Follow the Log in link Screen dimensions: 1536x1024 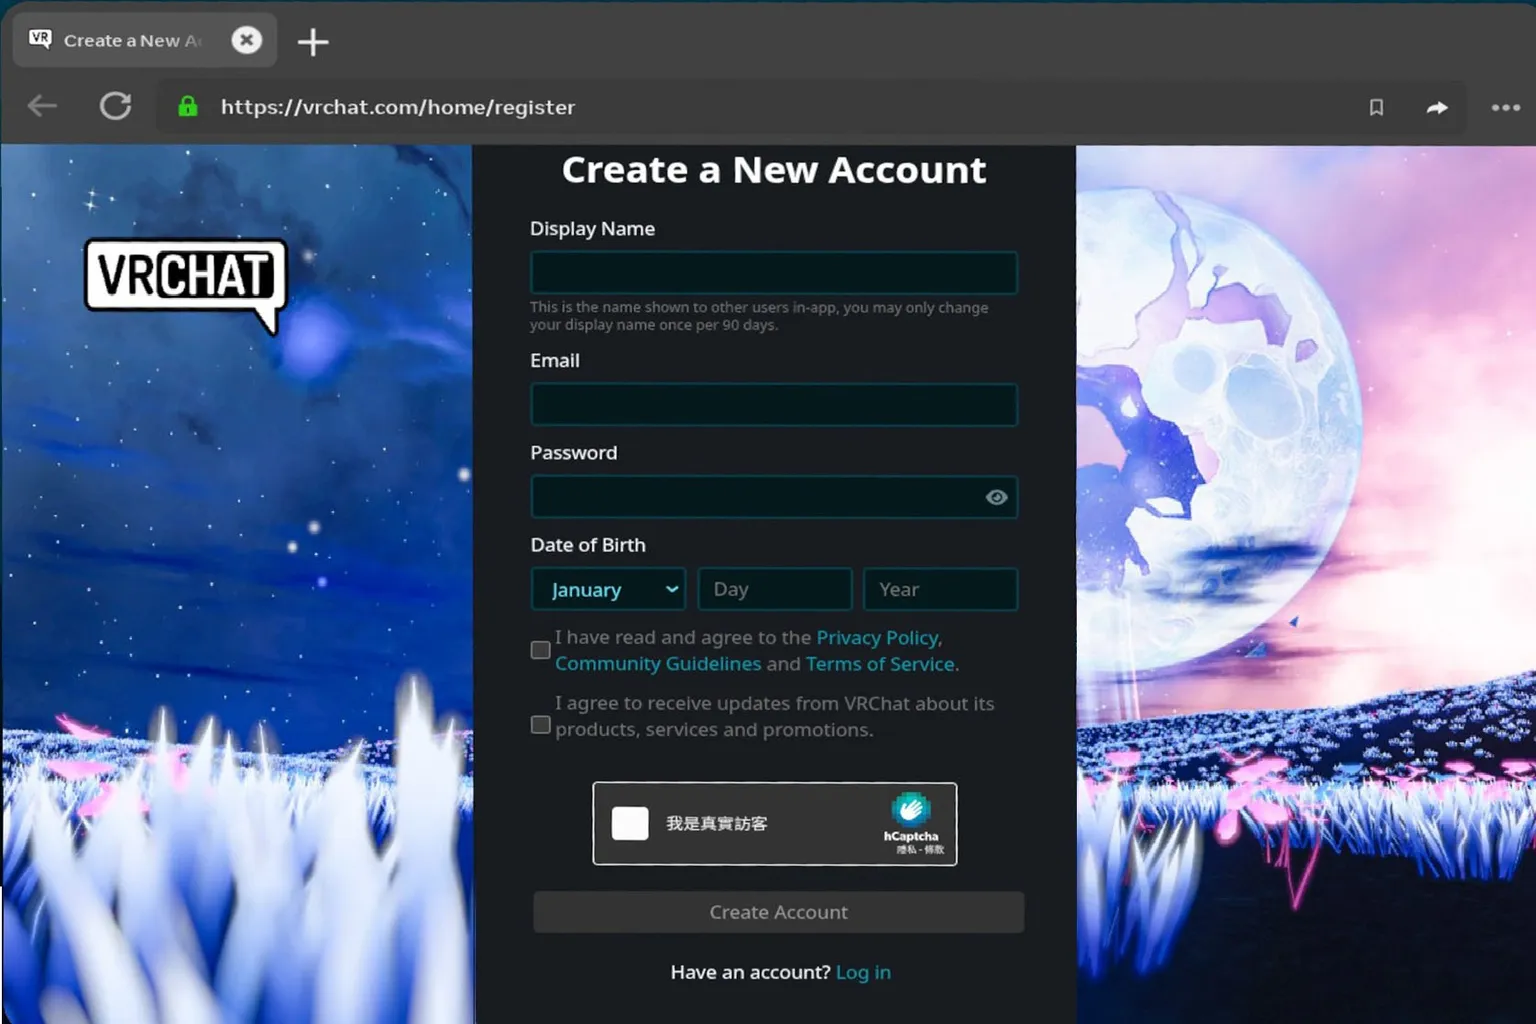point(863,972)
